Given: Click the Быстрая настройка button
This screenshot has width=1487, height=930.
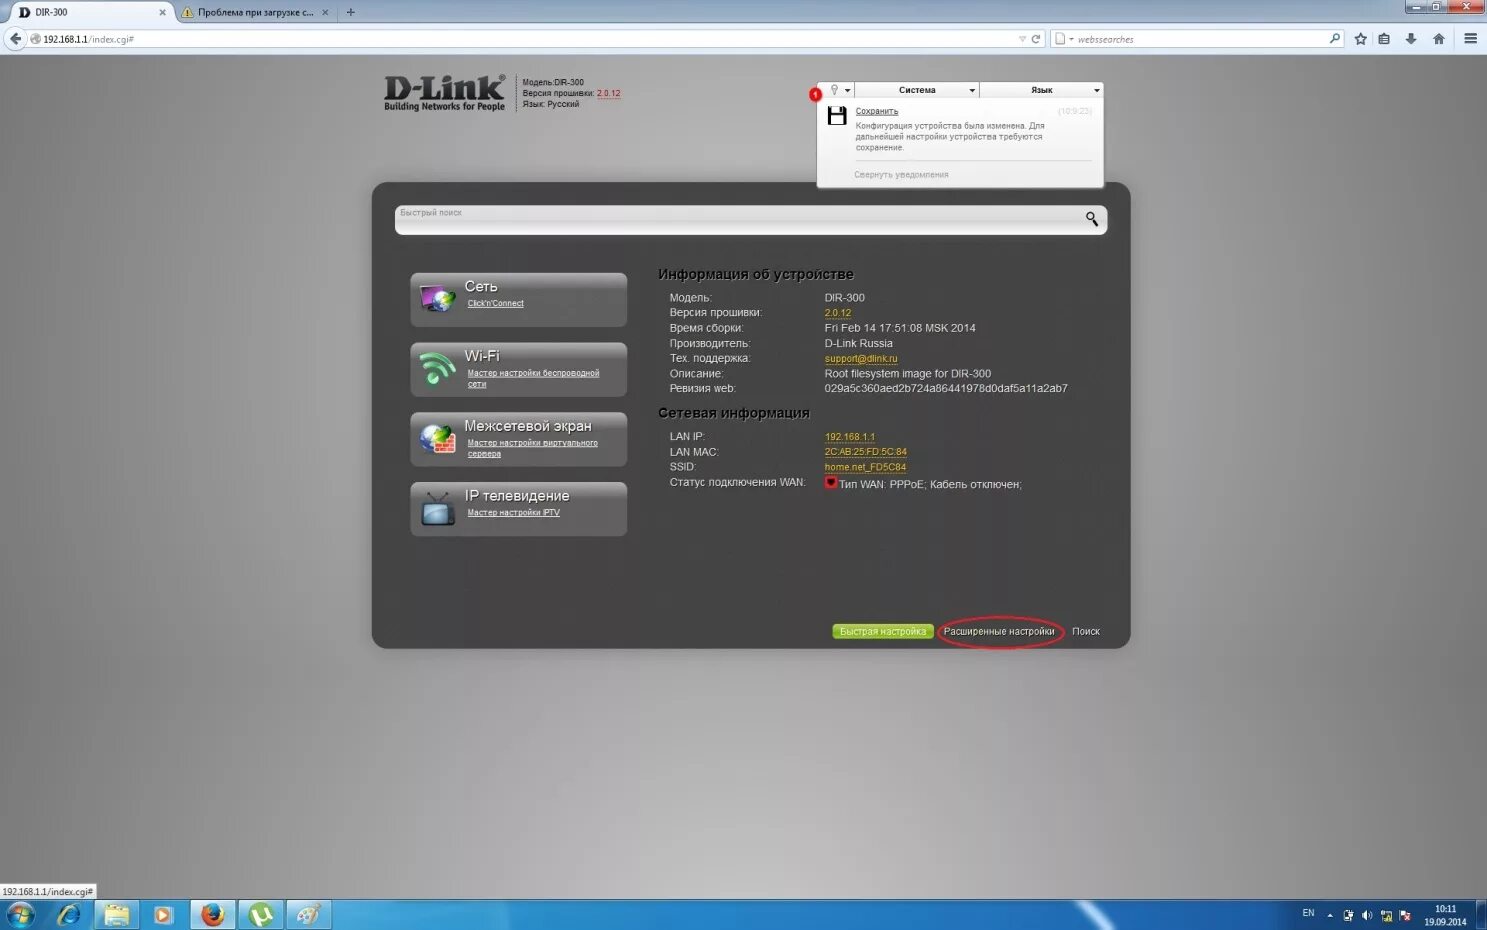Looking at the screenshot, I should point(883,631).
